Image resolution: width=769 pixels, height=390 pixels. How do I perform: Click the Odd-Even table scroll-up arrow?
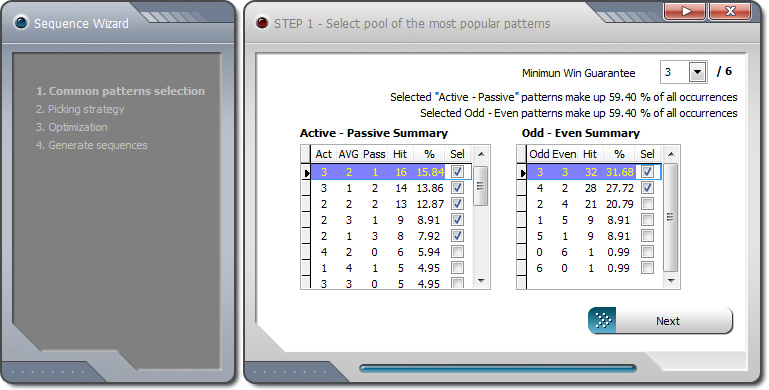point(671,154)
